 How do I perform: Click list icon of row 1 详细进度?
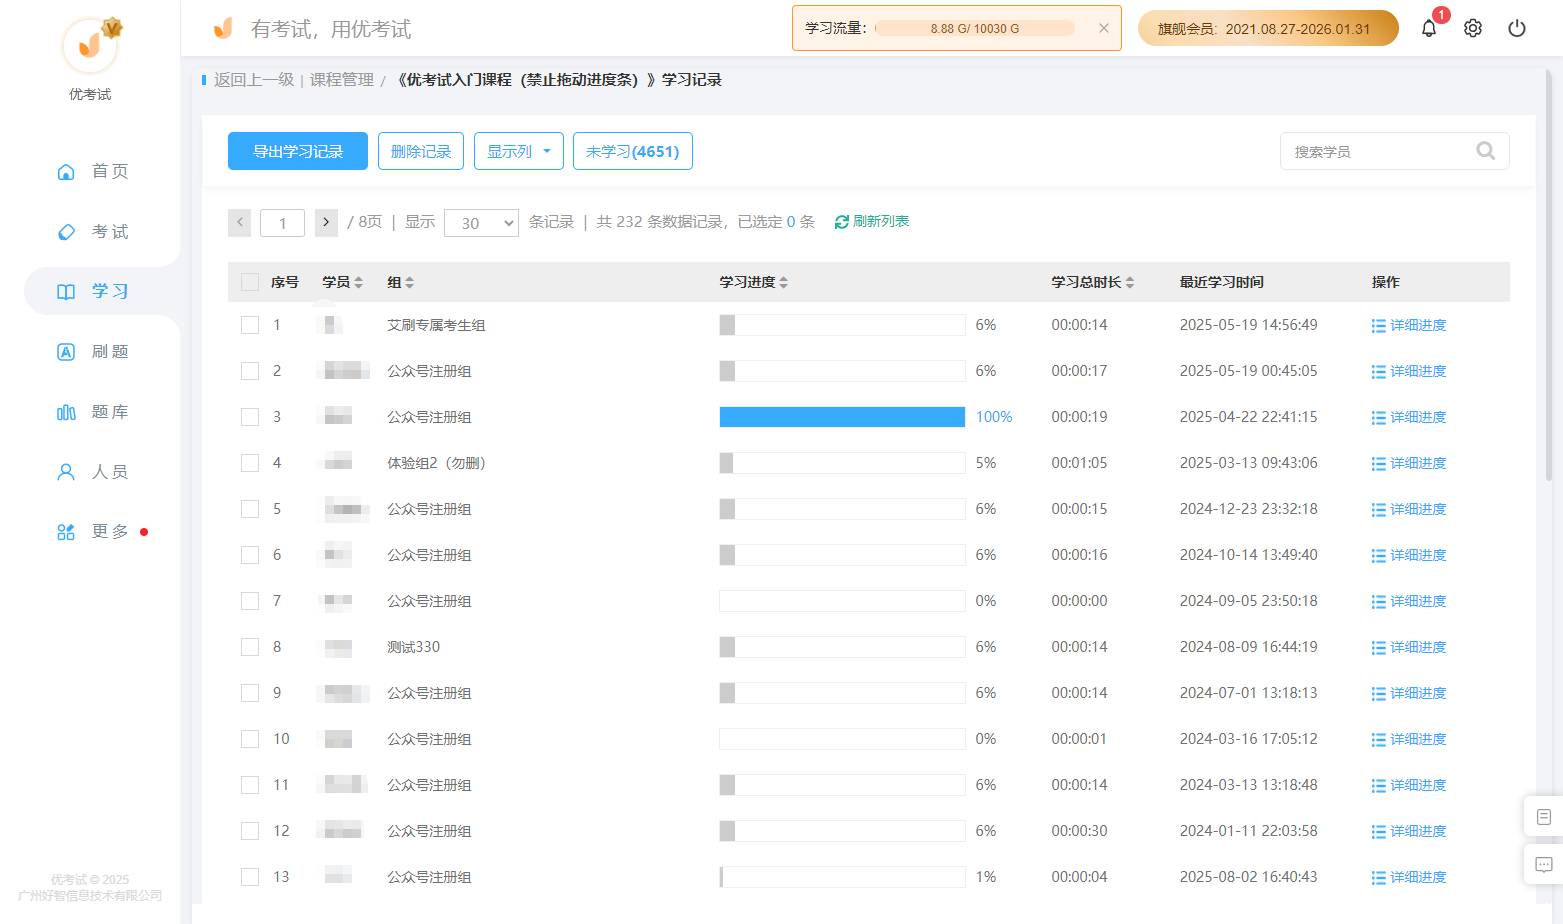[x=1379, y=326]
